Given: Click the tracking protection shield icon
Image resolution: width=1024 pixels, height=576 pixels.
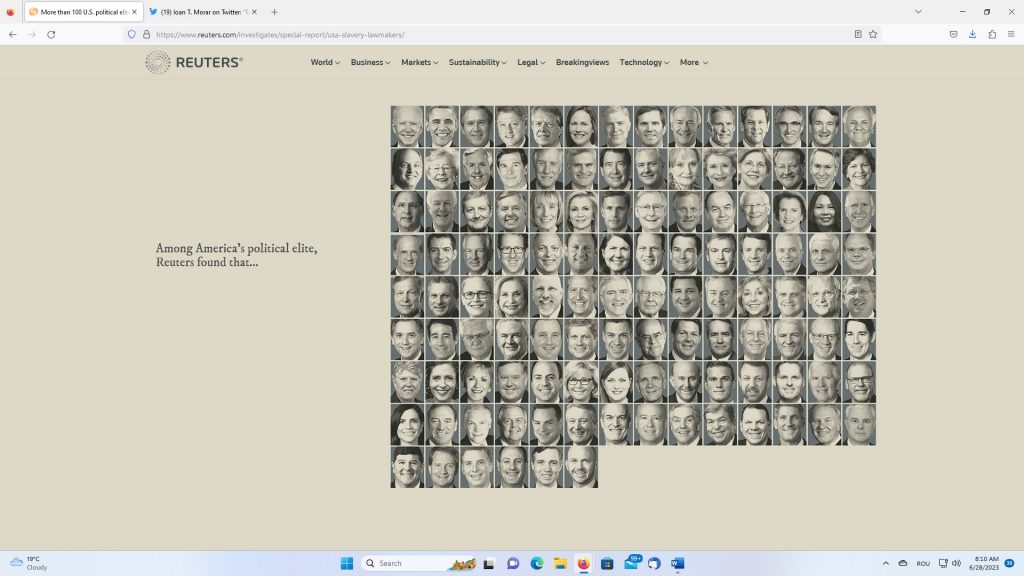Looking at the screenshot, I should 131,34.
